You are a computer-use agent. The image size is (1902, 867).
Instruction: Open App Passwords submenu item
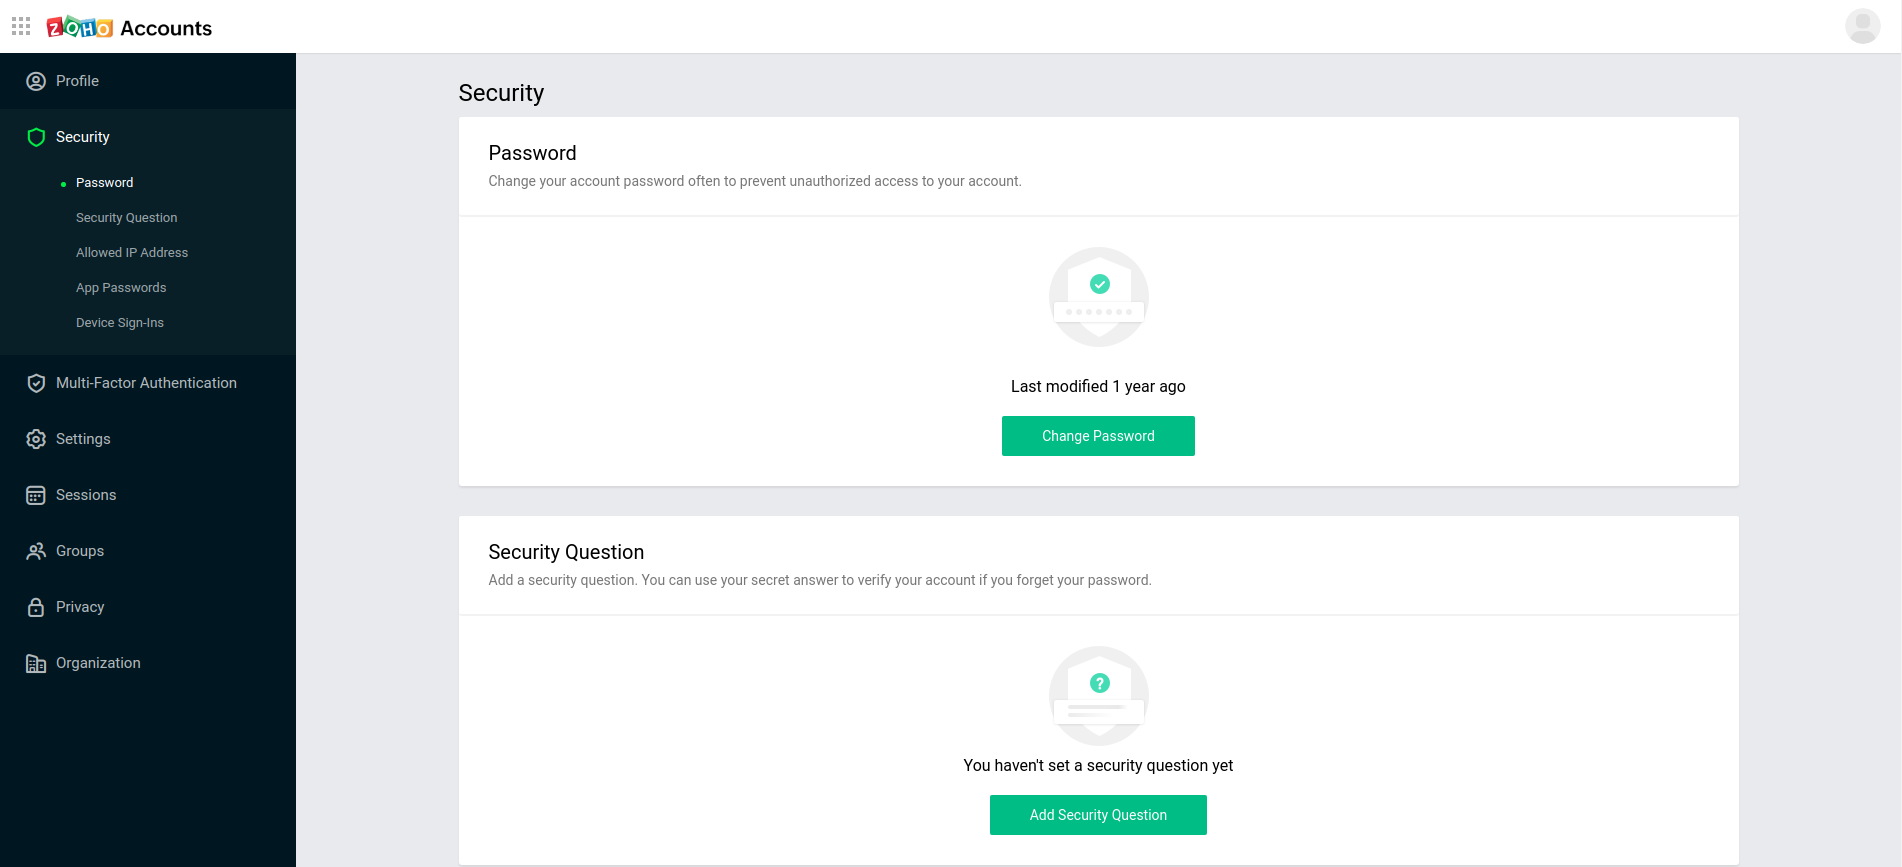(121, 288)
